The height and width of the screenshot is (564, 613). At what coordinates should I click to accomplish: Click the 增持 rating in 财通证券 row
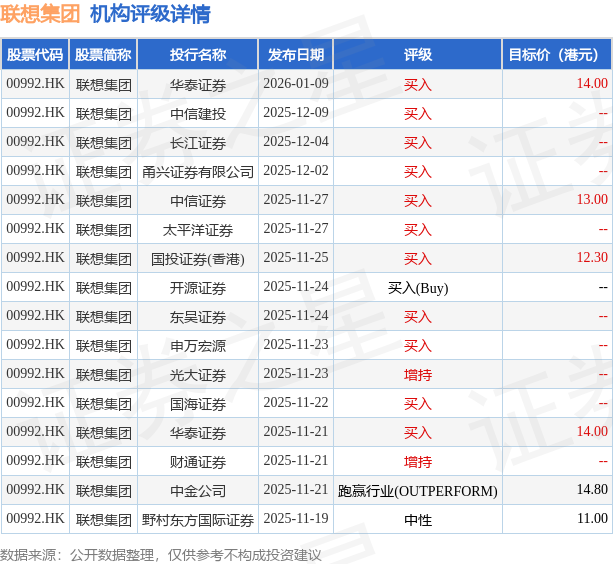click(418, 462)
